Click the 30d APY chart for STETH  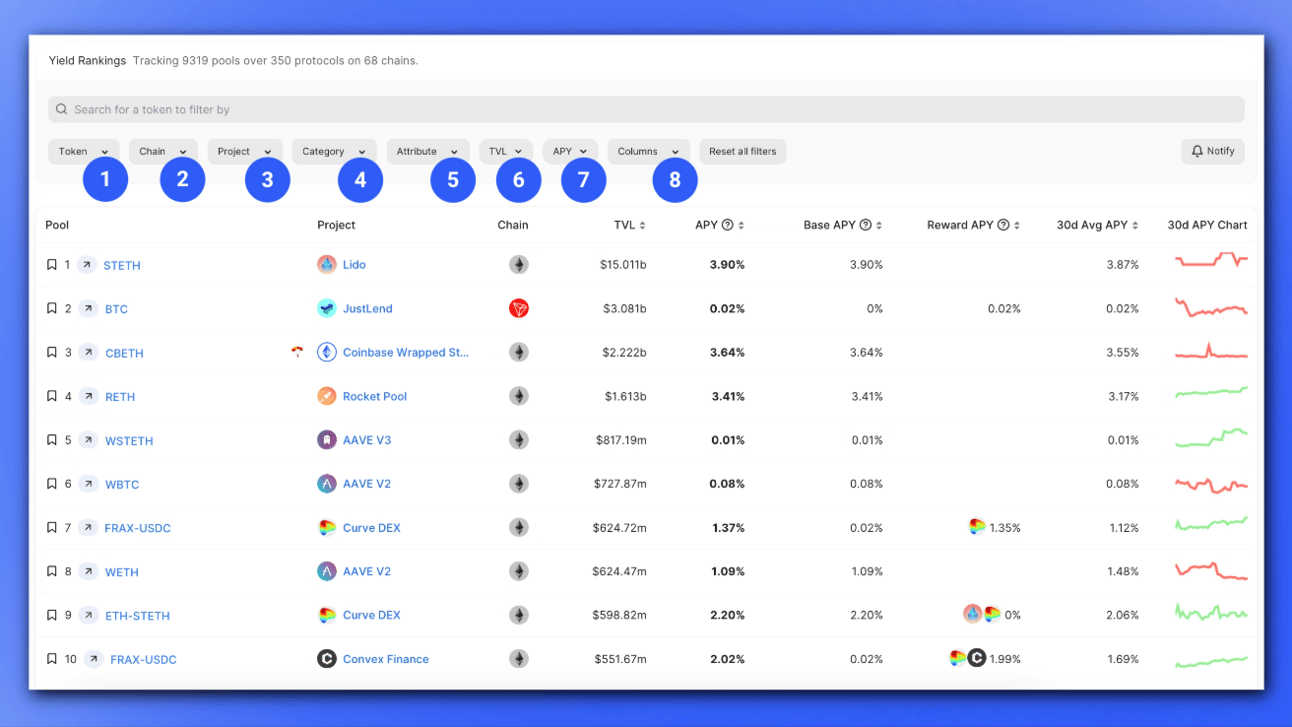click(1211, 261)
